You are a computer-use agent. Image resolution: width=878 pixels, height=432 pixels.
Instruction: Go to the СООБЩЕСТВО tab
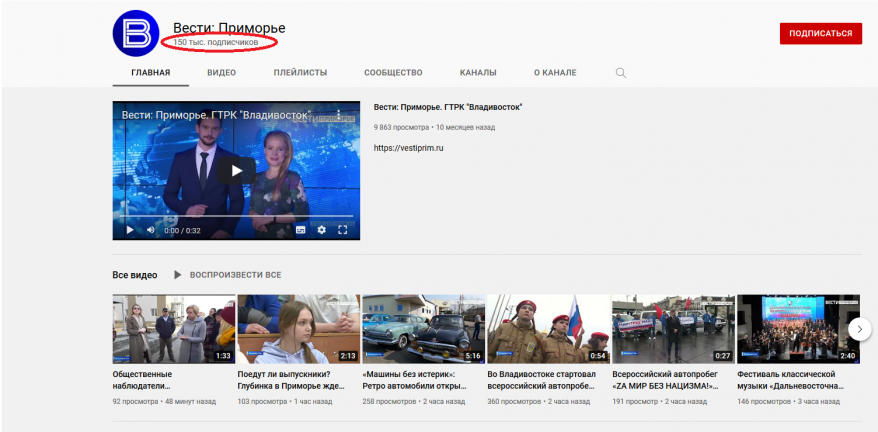click(x=393, y=73)
